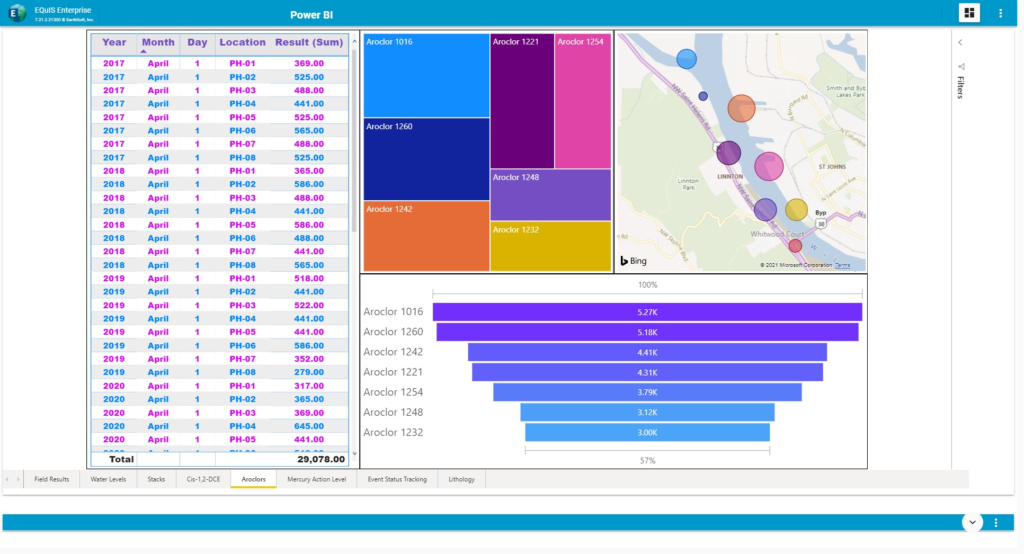Click the orange bubble on the map
The image size is (1024, 554).
click(741, 108)
